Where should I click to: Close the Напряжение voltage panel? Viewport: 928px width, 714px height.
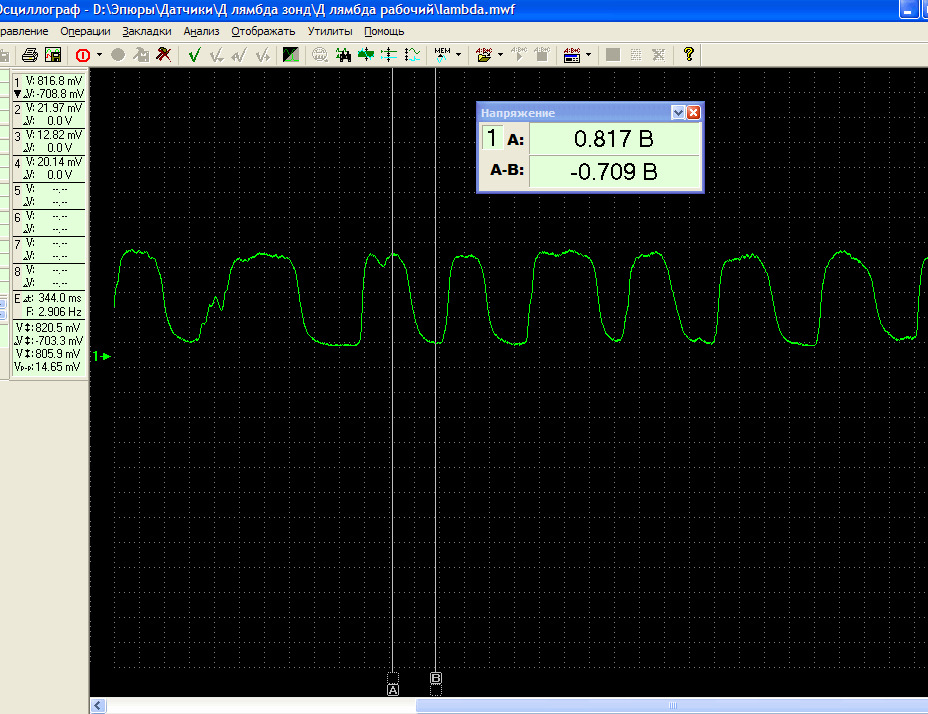tap(693, 112)
